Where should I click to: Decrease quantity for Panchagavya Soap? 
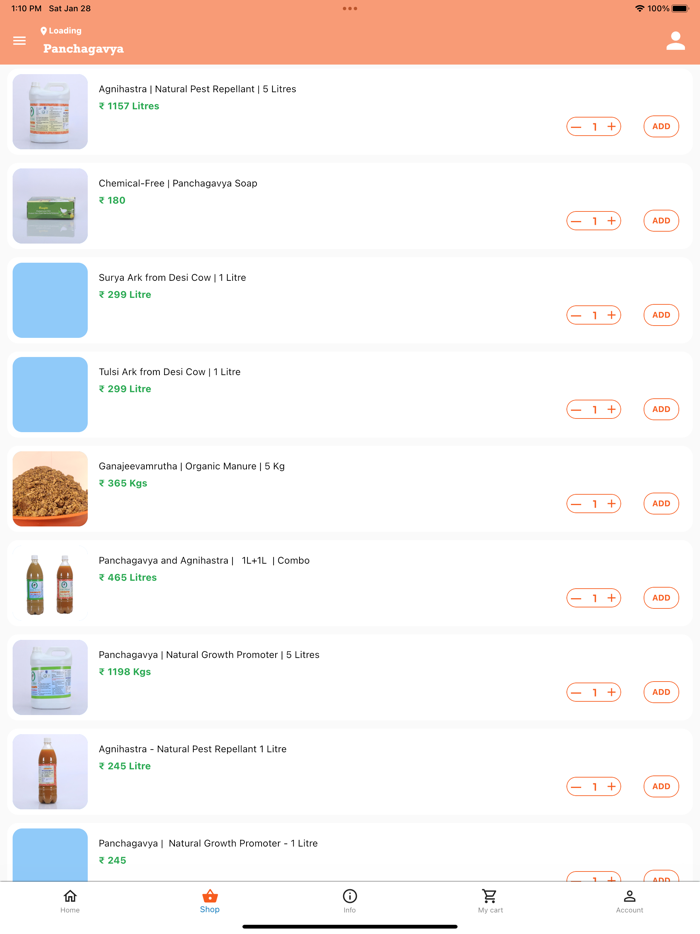[576, 221]
